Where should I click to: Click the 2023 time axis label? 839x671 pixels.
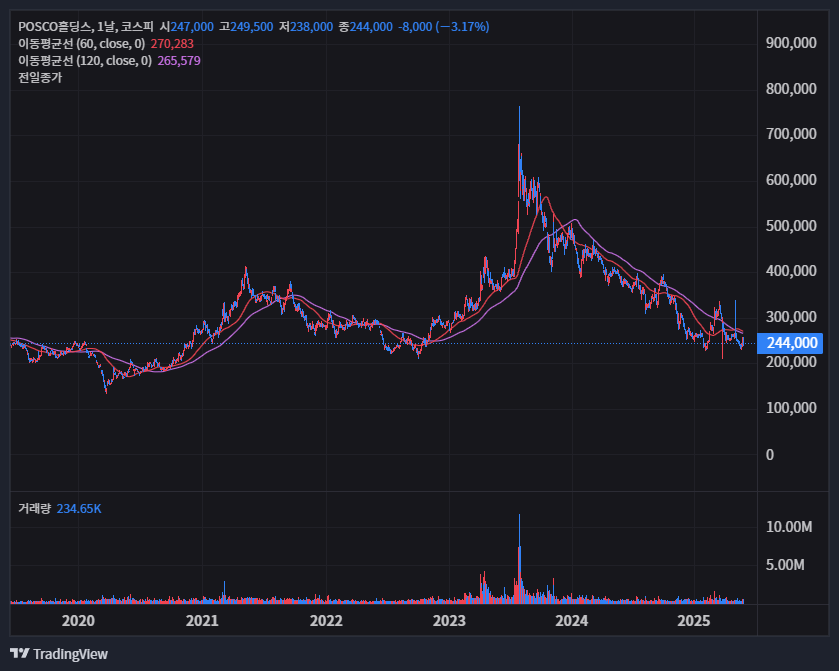(449, 621)
